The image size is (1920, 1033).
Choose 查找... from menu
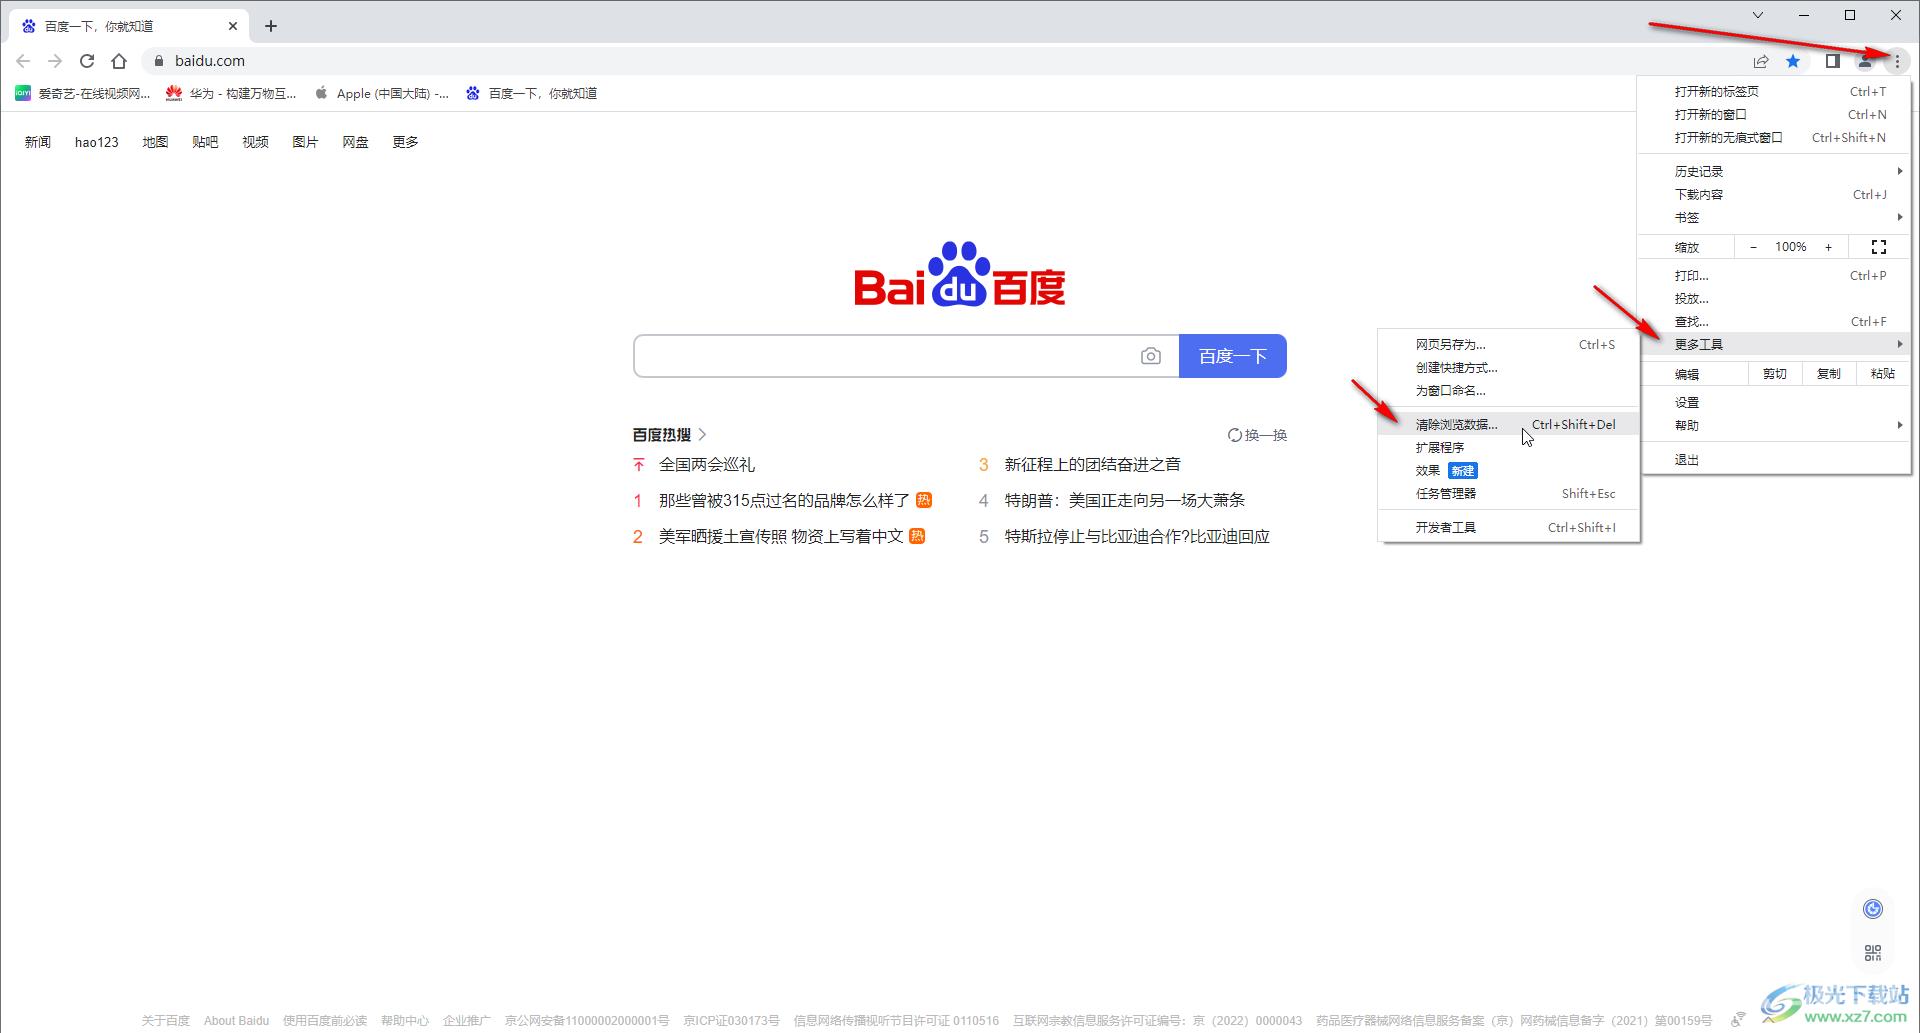click(1775, 321)
